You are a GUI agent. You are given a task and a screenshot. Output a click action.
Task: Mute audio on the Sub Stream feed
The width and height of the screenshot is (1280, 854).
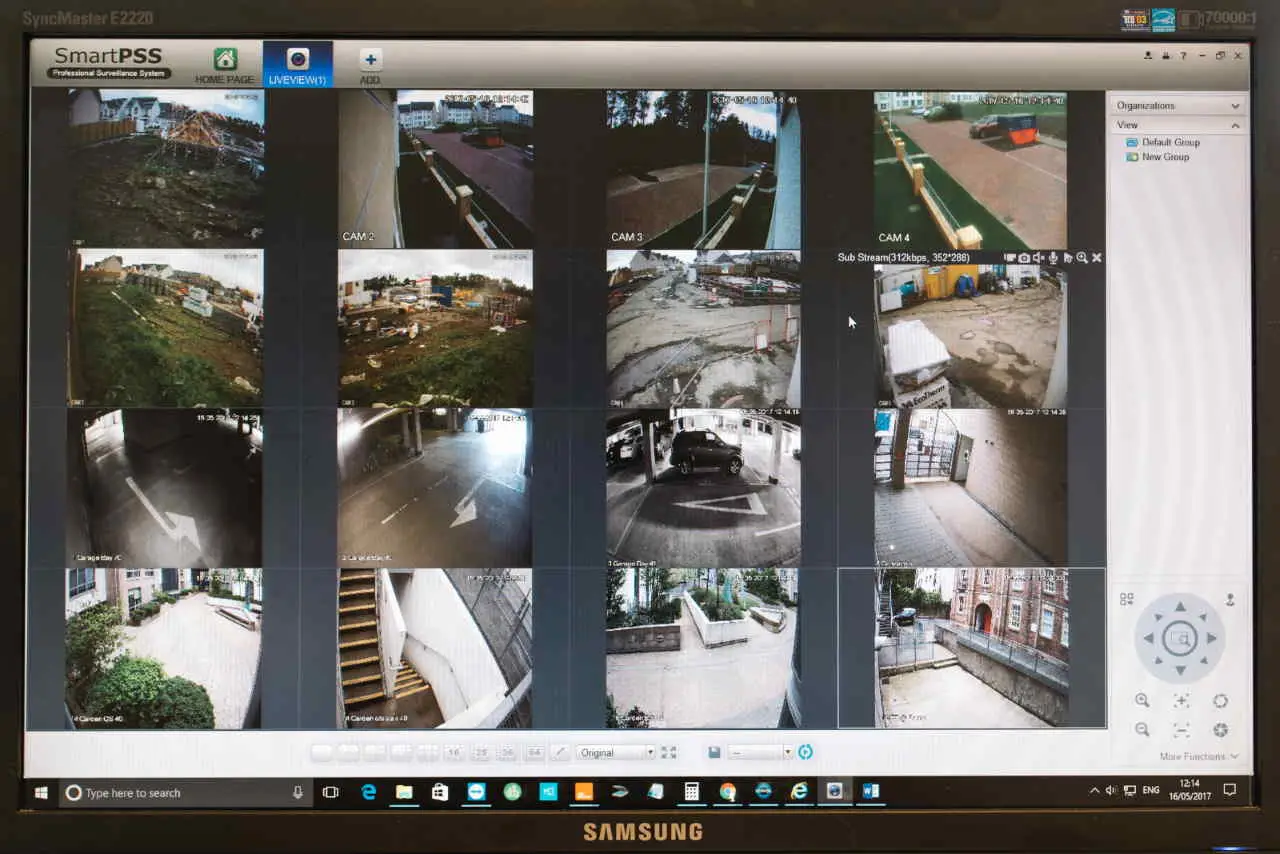pyautogui.click(x=1039, y=257)
